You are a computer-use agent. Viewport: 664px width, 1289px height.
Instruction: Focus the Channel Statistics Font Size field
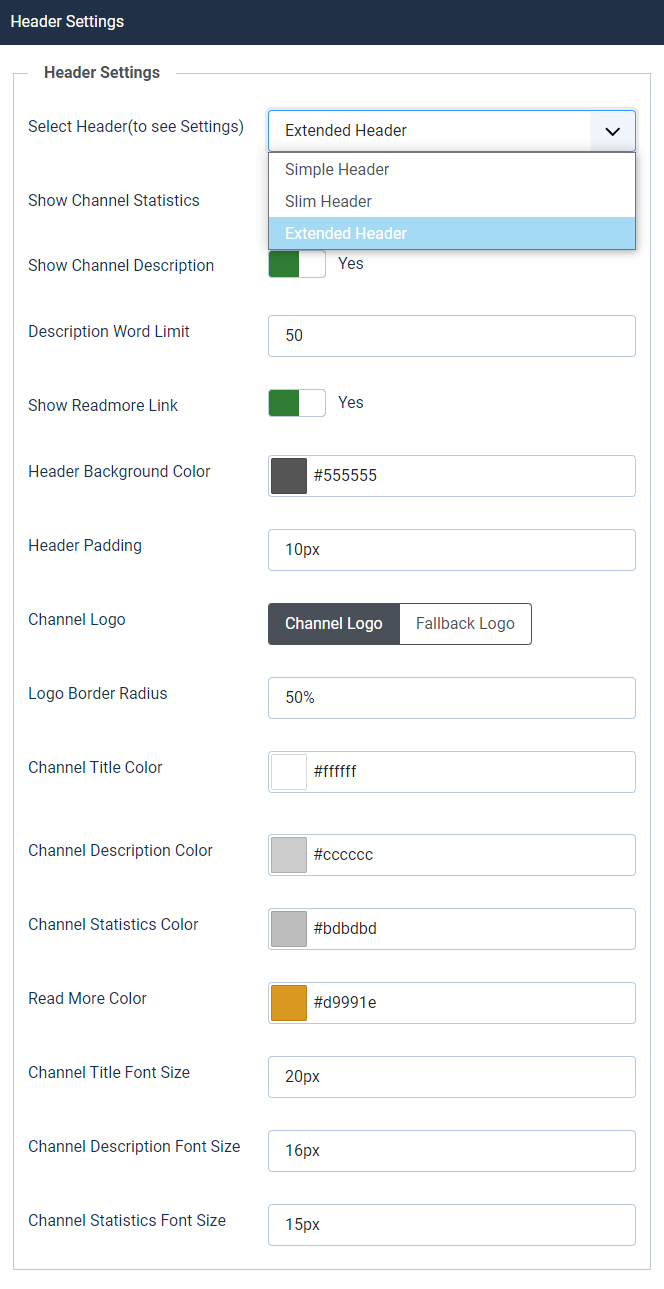pyautogui.click(x=451, y=1225)
